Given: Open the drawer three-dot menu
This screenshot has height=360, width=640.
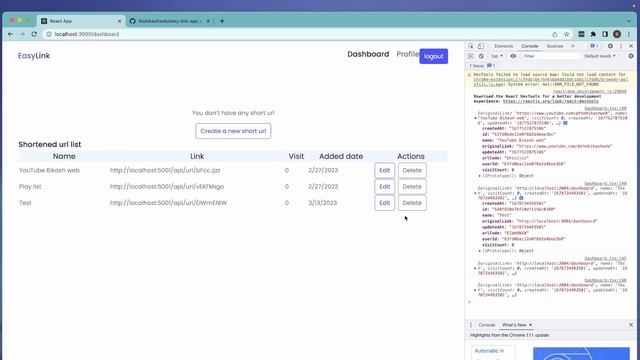Looking at the screenshot, I should [x=471, y=325].
